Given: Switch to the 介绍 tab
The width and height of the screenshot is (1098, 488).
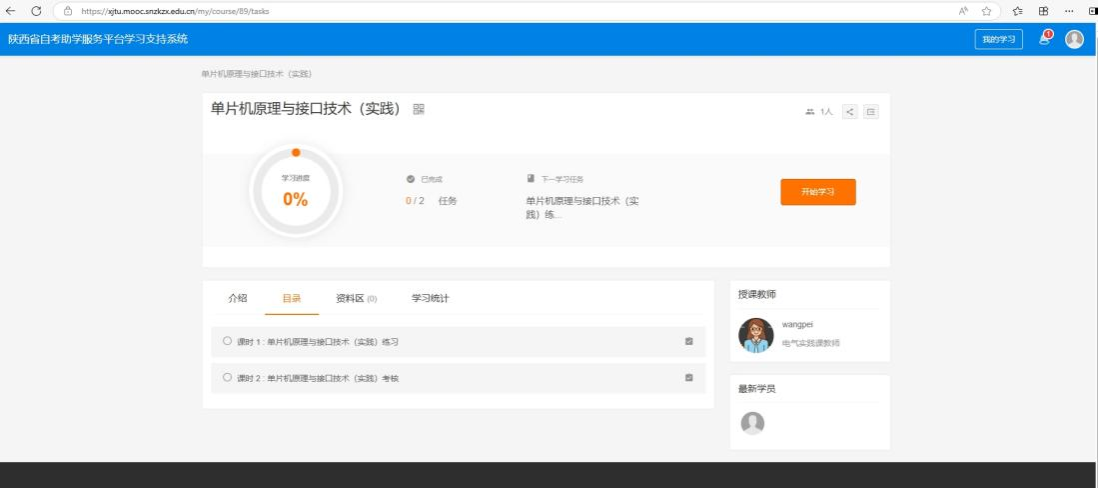Looking at the screenshot, I should coord(237,298).
